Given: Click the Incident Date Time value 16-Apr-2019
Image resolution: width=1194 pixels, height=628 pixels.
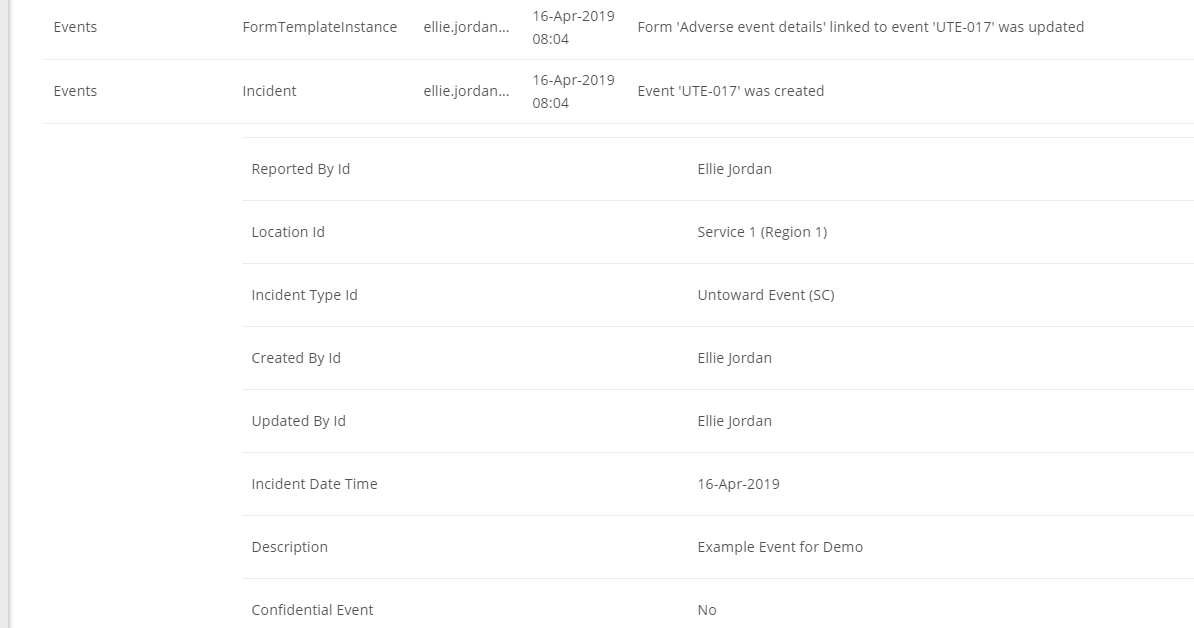Looking at the screenshot, I should click(x=739, y=484).
